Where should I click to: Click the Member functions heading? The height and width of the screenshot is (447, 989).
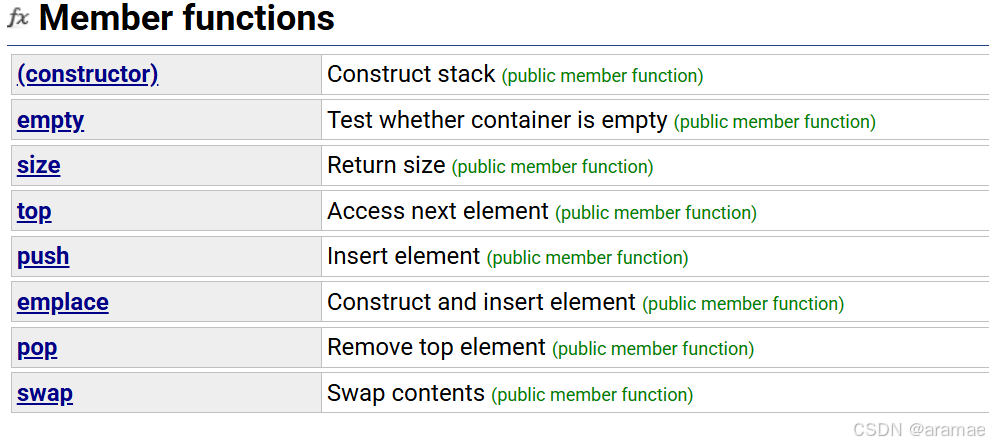click(x=187, y=18)
